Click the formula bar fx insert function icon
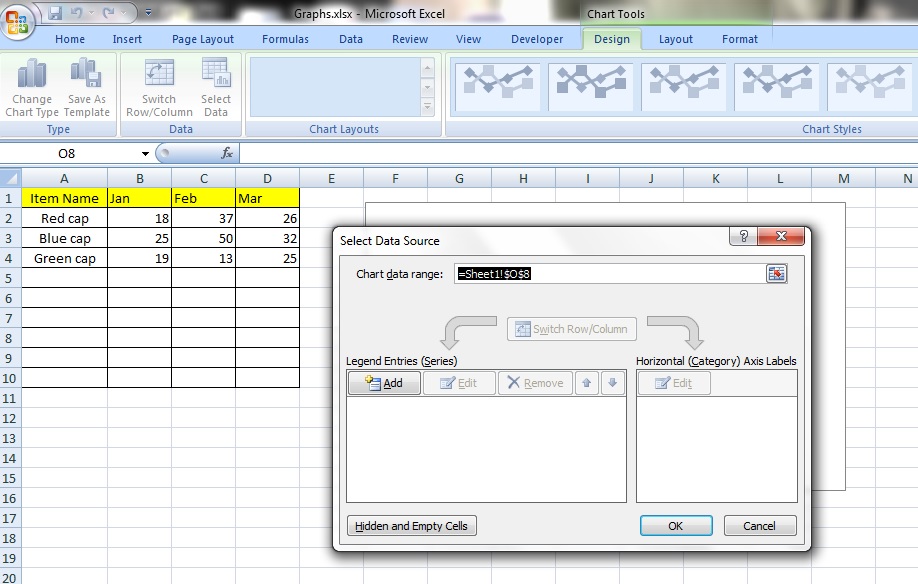Screen dimensions: 918x584 [x=227, y=153]
